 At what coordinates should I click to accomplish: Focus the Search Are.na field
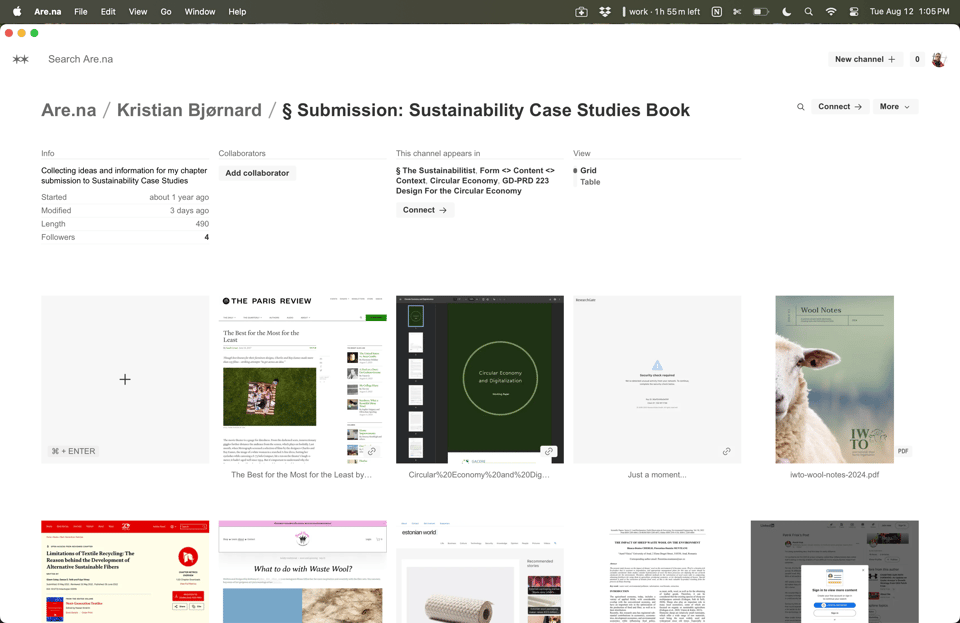pos(80,59)
